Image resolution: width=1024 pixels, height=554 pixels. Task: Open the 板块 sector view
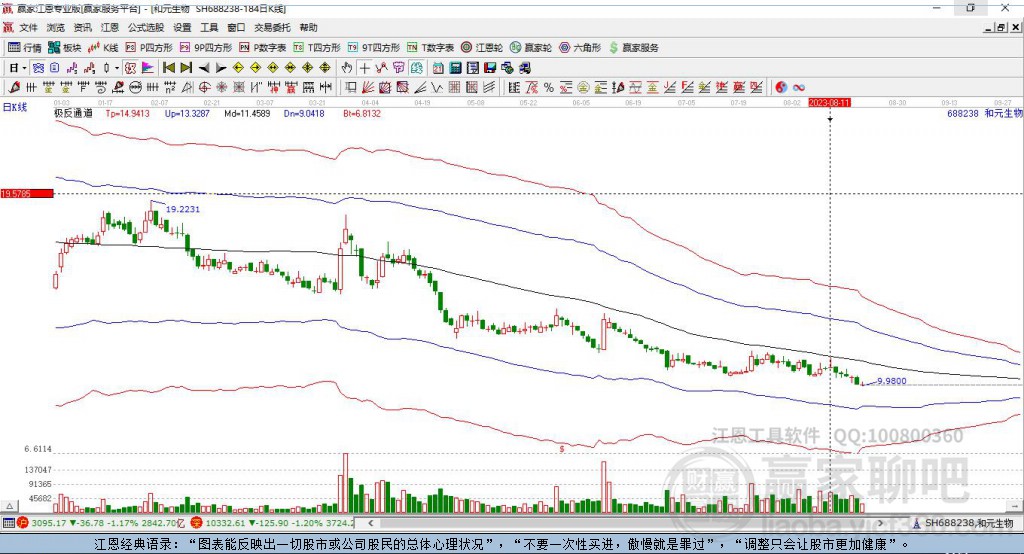[x=65, y=48]
